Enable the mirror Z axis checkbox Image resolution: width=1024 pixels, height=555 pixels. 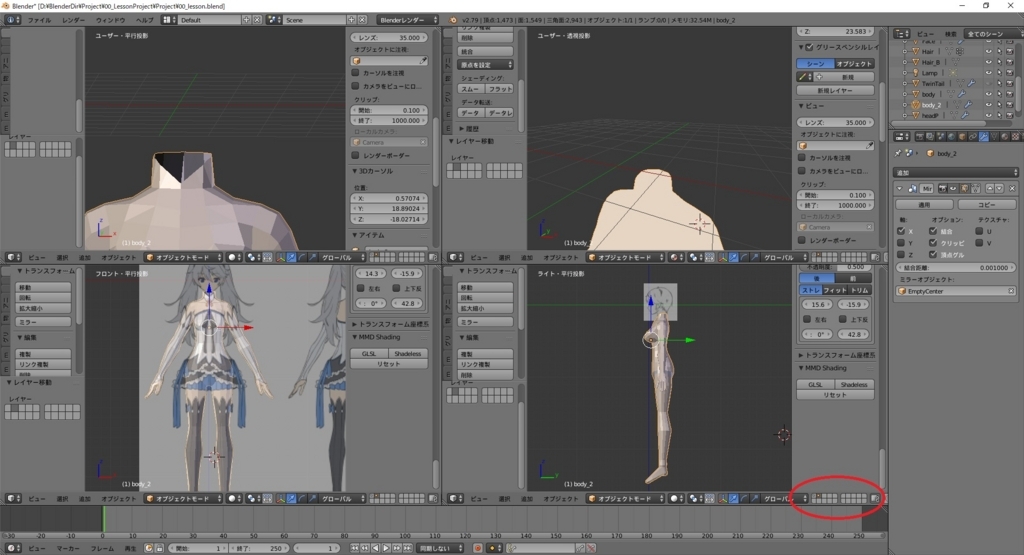click(901, 255)
